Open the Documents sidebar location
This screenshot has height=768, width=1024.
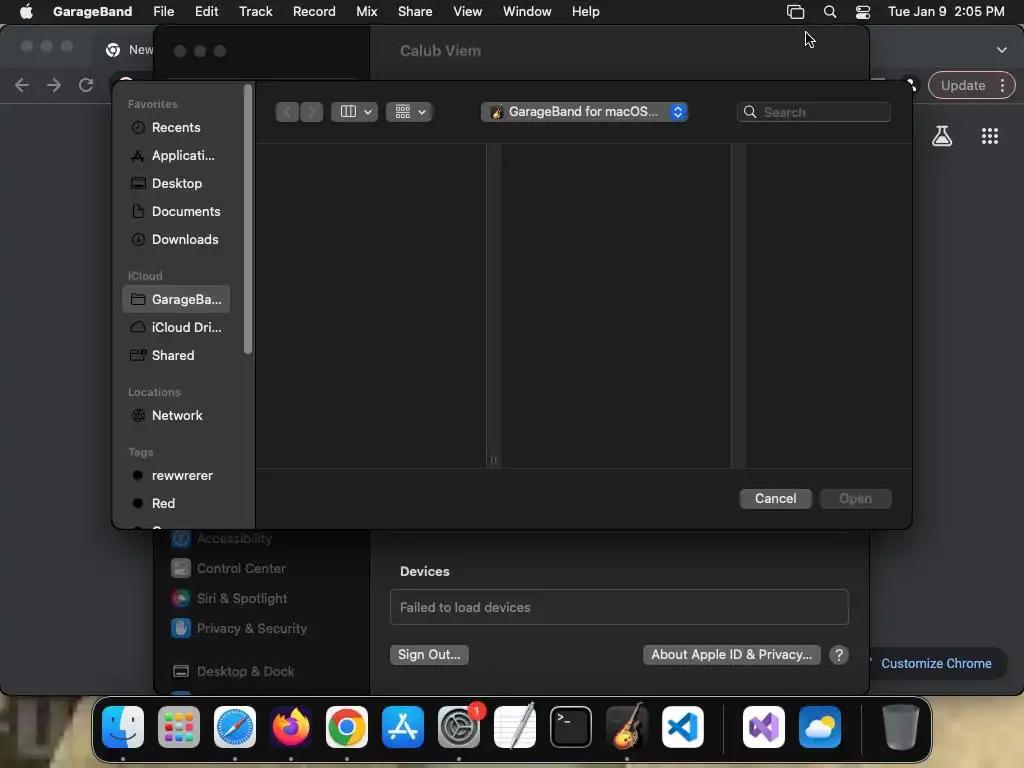tap(175, 212)
